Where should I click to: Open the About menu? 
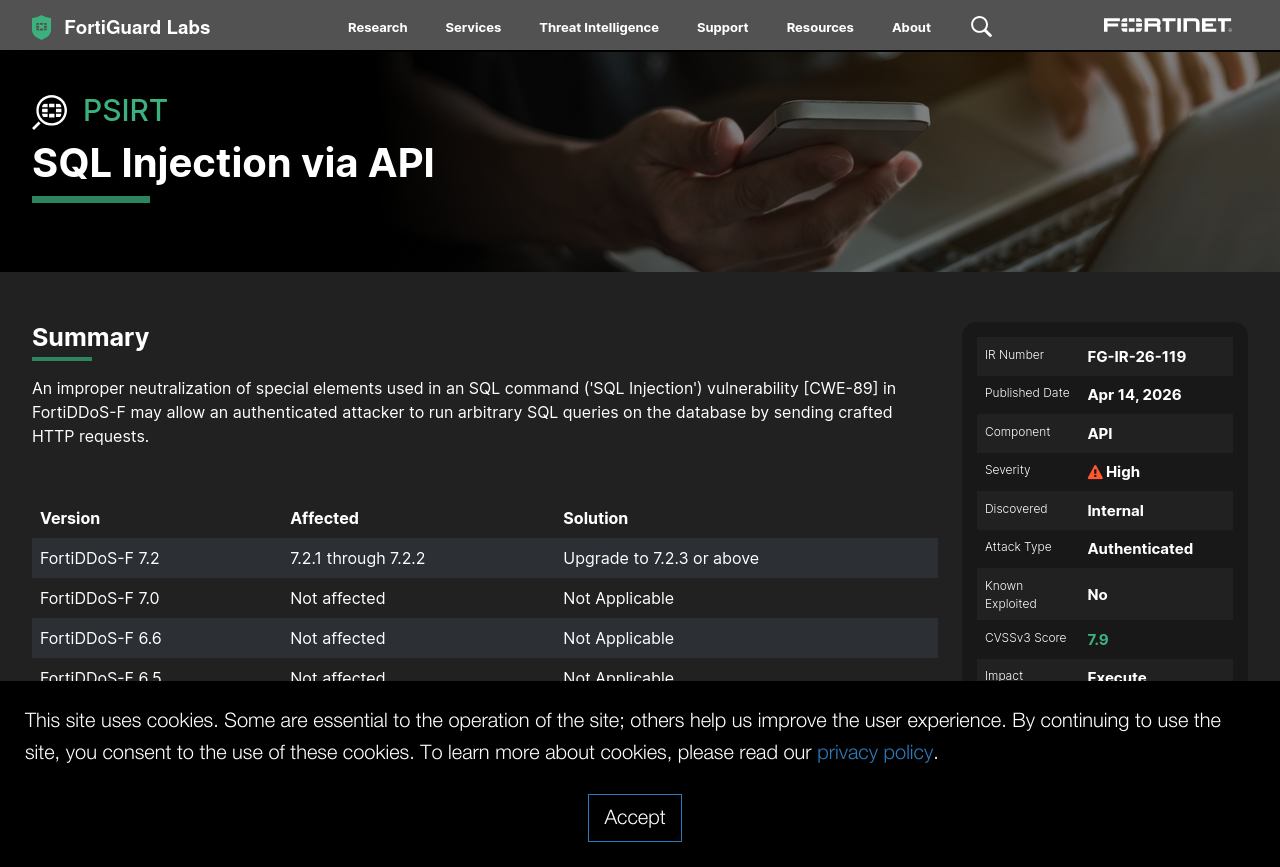point(911,27)
